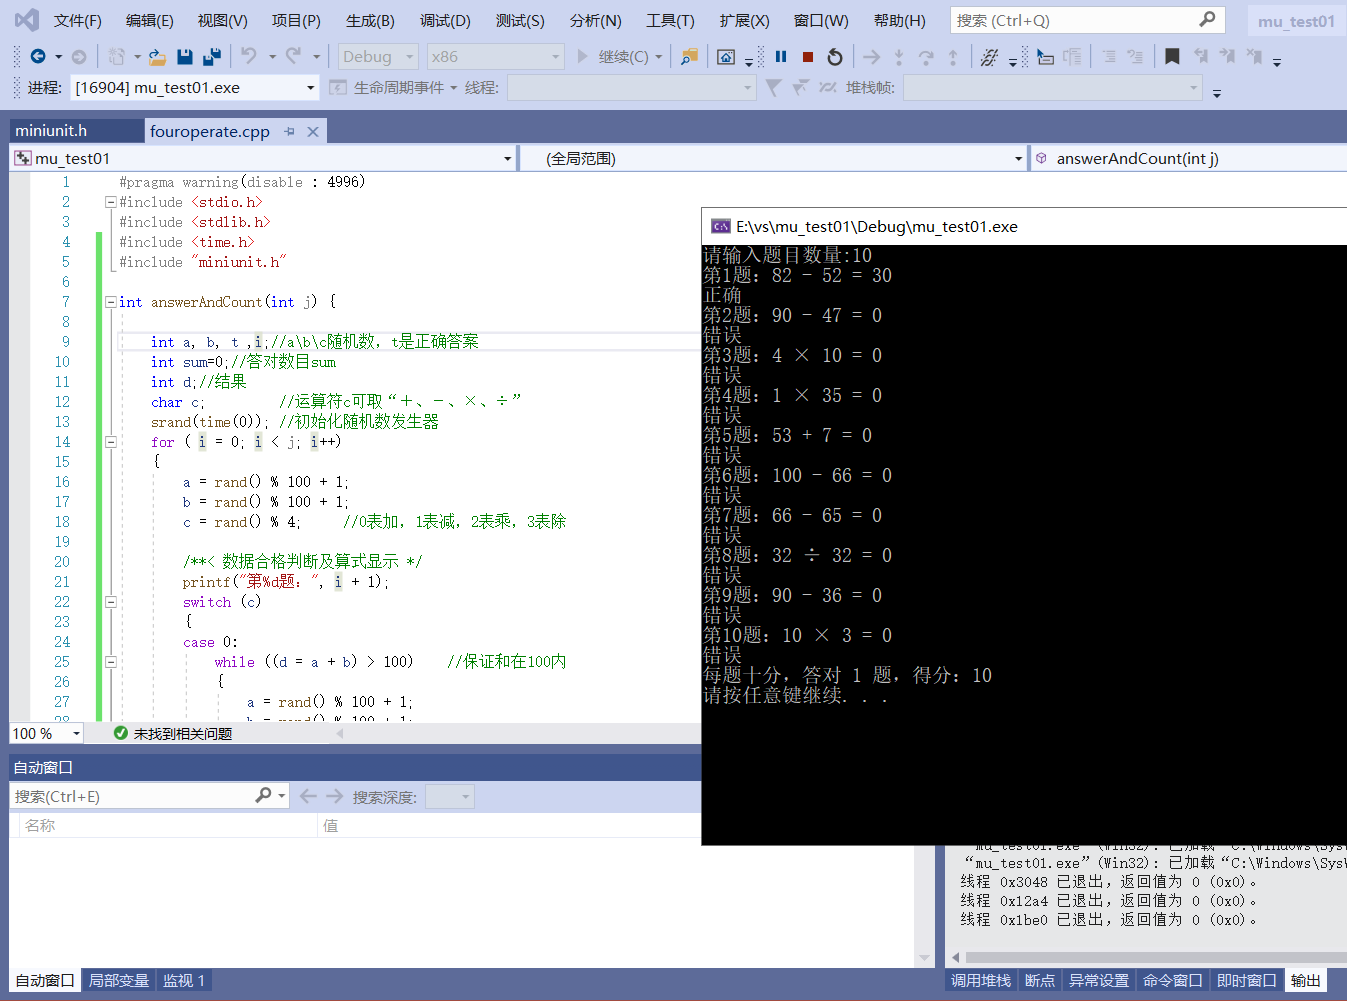Click the Navigate Backward arrow icon

38,57
